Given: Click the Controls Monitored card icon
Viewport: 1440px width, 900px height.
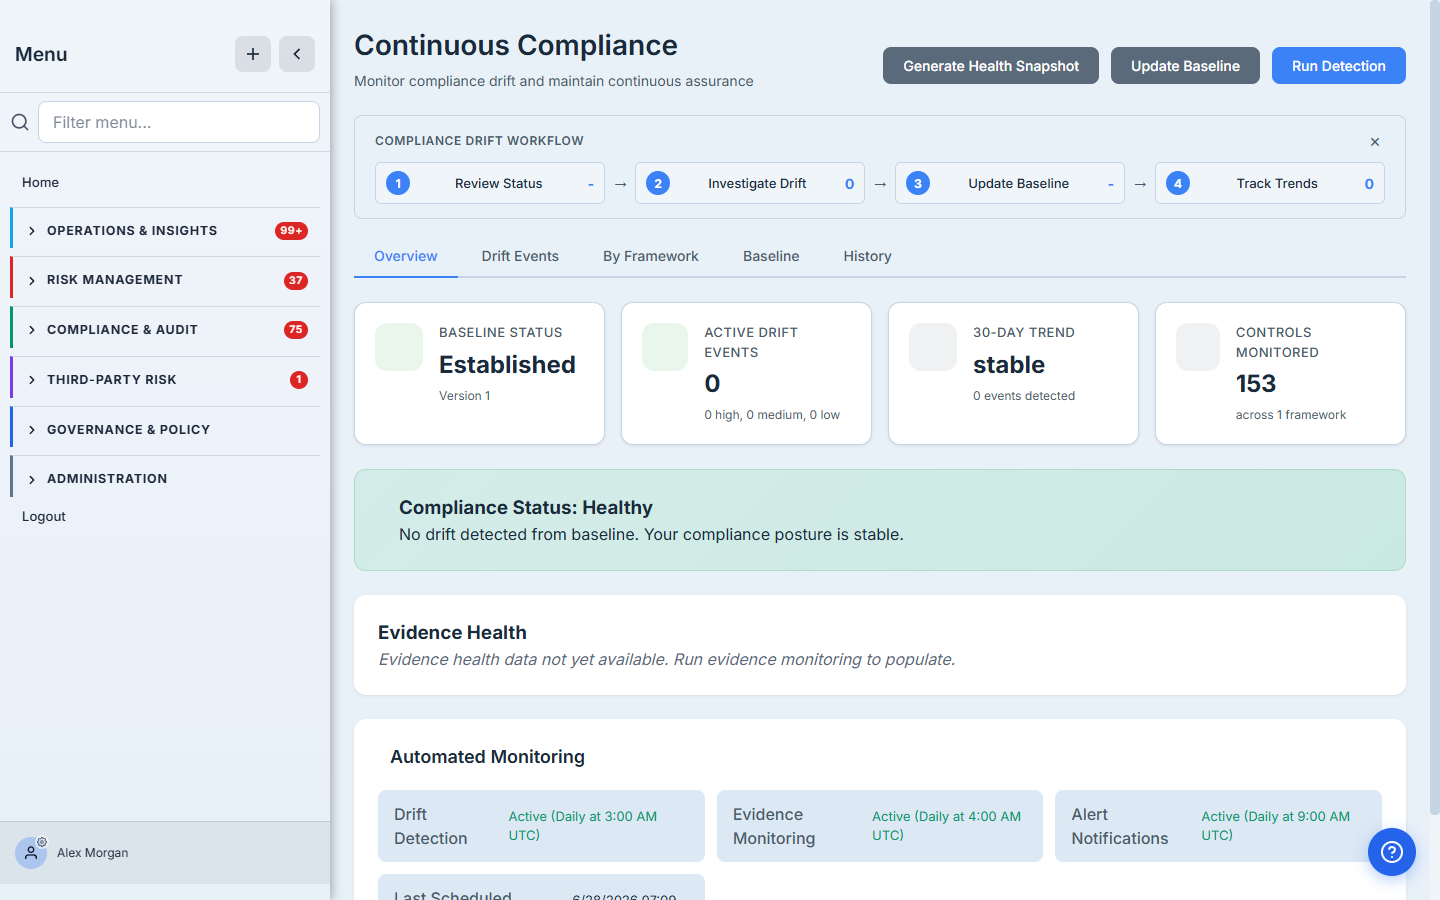Looking at the screenshot, I should click(x=1198, y=347).
